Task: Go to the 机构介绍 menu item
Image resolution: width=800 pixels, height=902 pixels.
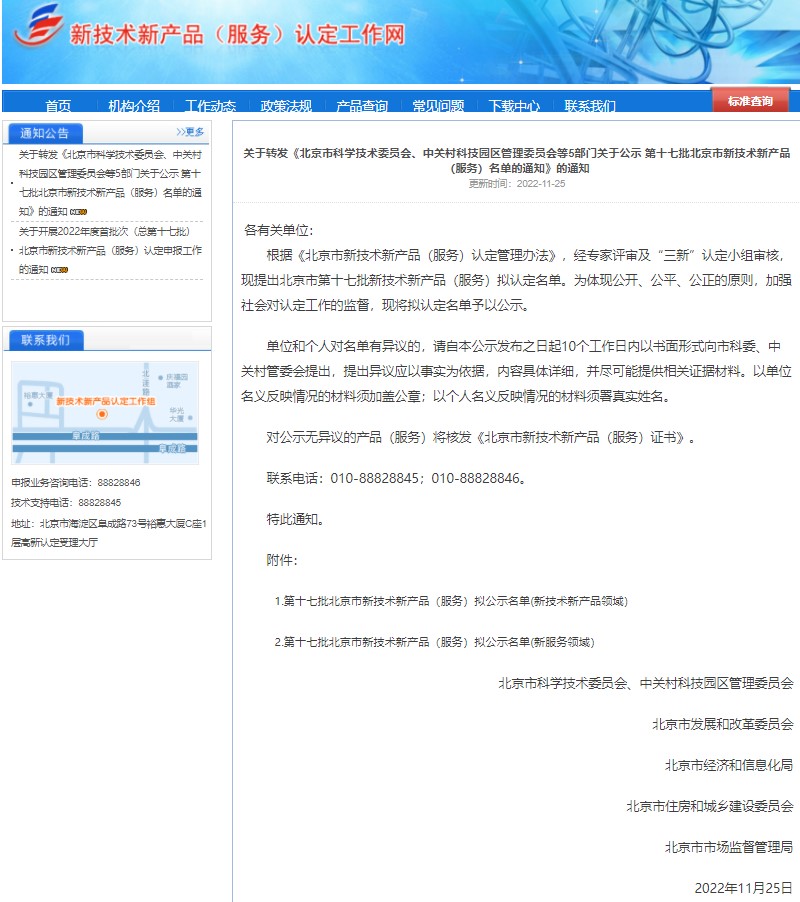Action: pyautogui.click(x=134, y=106)
